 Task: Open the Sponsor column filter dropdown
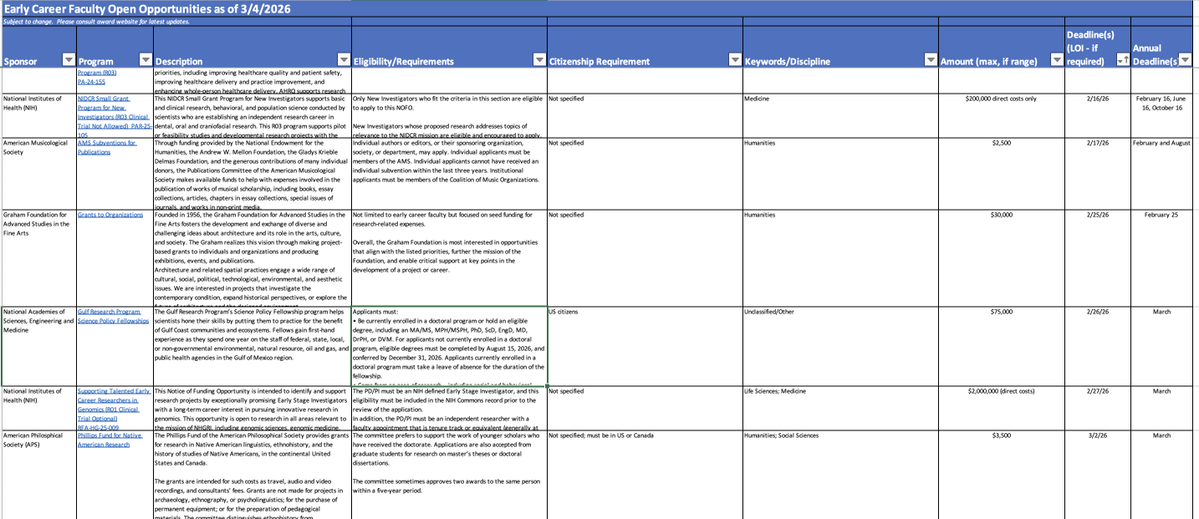coord(68,60)
